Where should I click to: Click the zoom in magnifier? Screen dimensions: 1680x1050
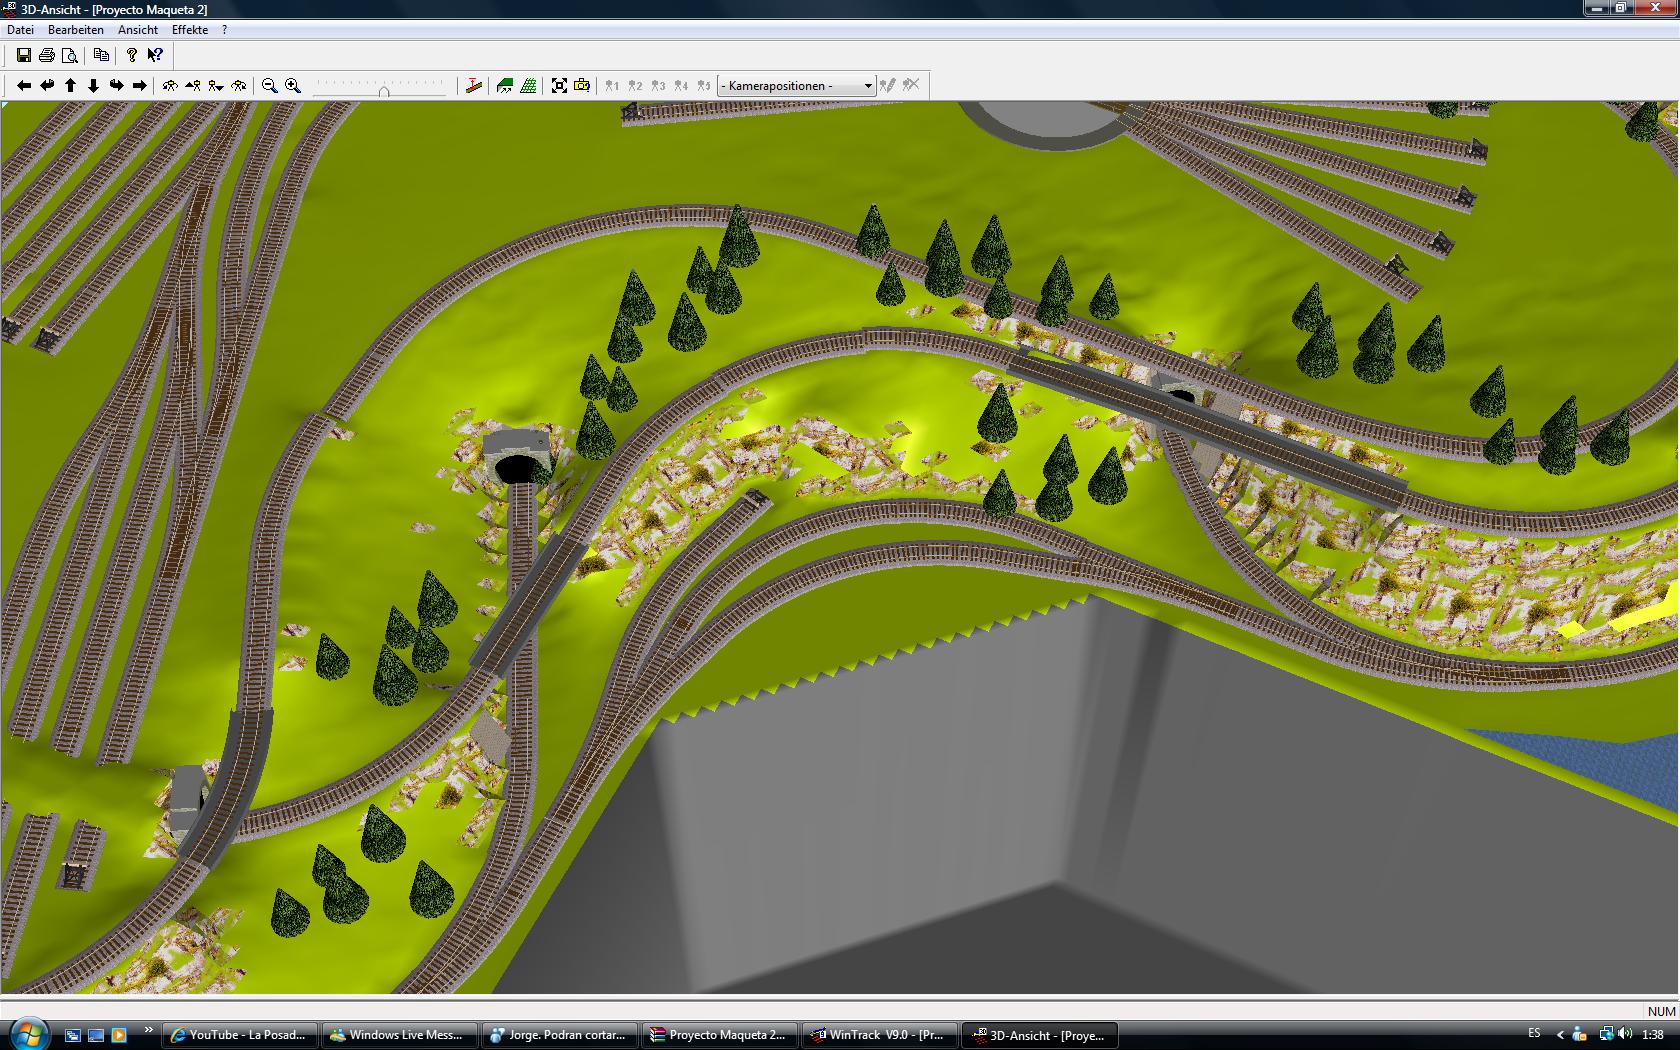(x=292, y=86)
